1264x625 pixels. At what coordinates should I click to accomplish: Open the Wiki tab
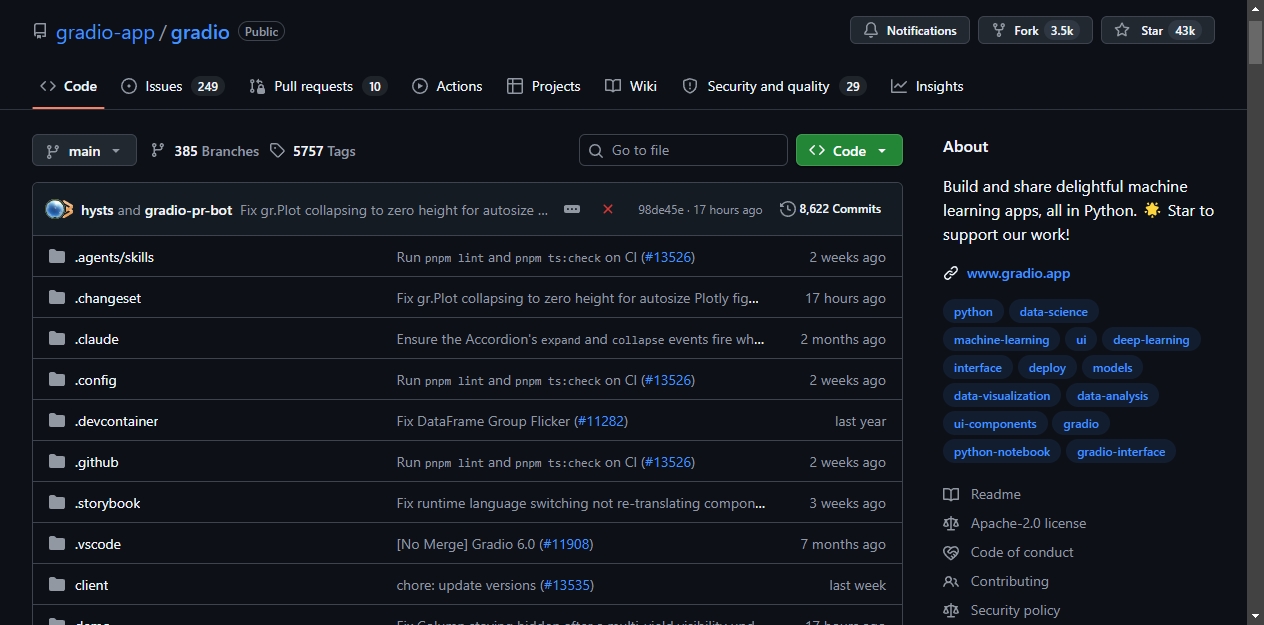[631, 86]
